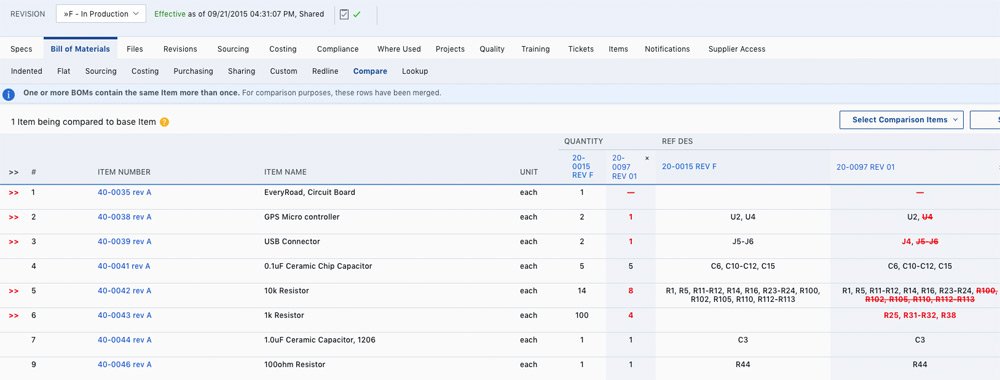Select the Bill of Materials tab
This screenshot has height=380, width=1000.
click(x=80, y=49)
